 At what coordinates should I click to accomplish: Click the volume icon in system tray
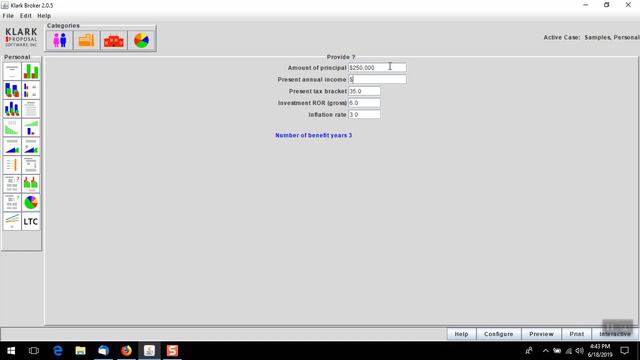(x=580, y=351)
